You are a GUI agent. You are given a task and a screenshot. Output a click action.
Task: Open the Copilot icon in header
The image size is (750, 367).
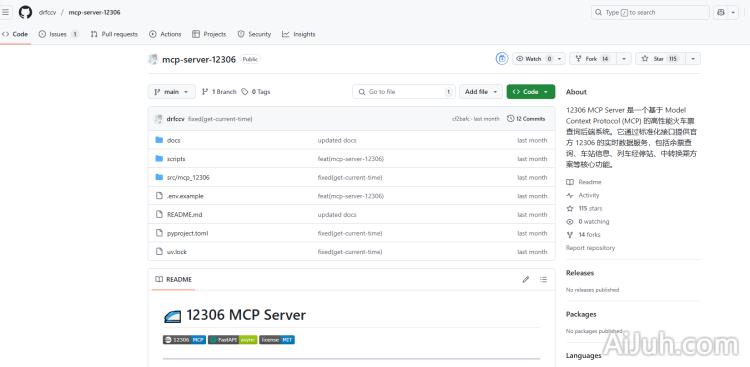pyautogui.click(x=722, y=12)
